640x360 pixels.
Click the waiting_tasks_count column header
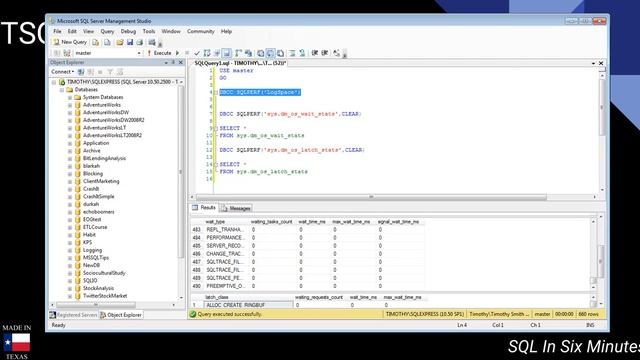point(271,222)
